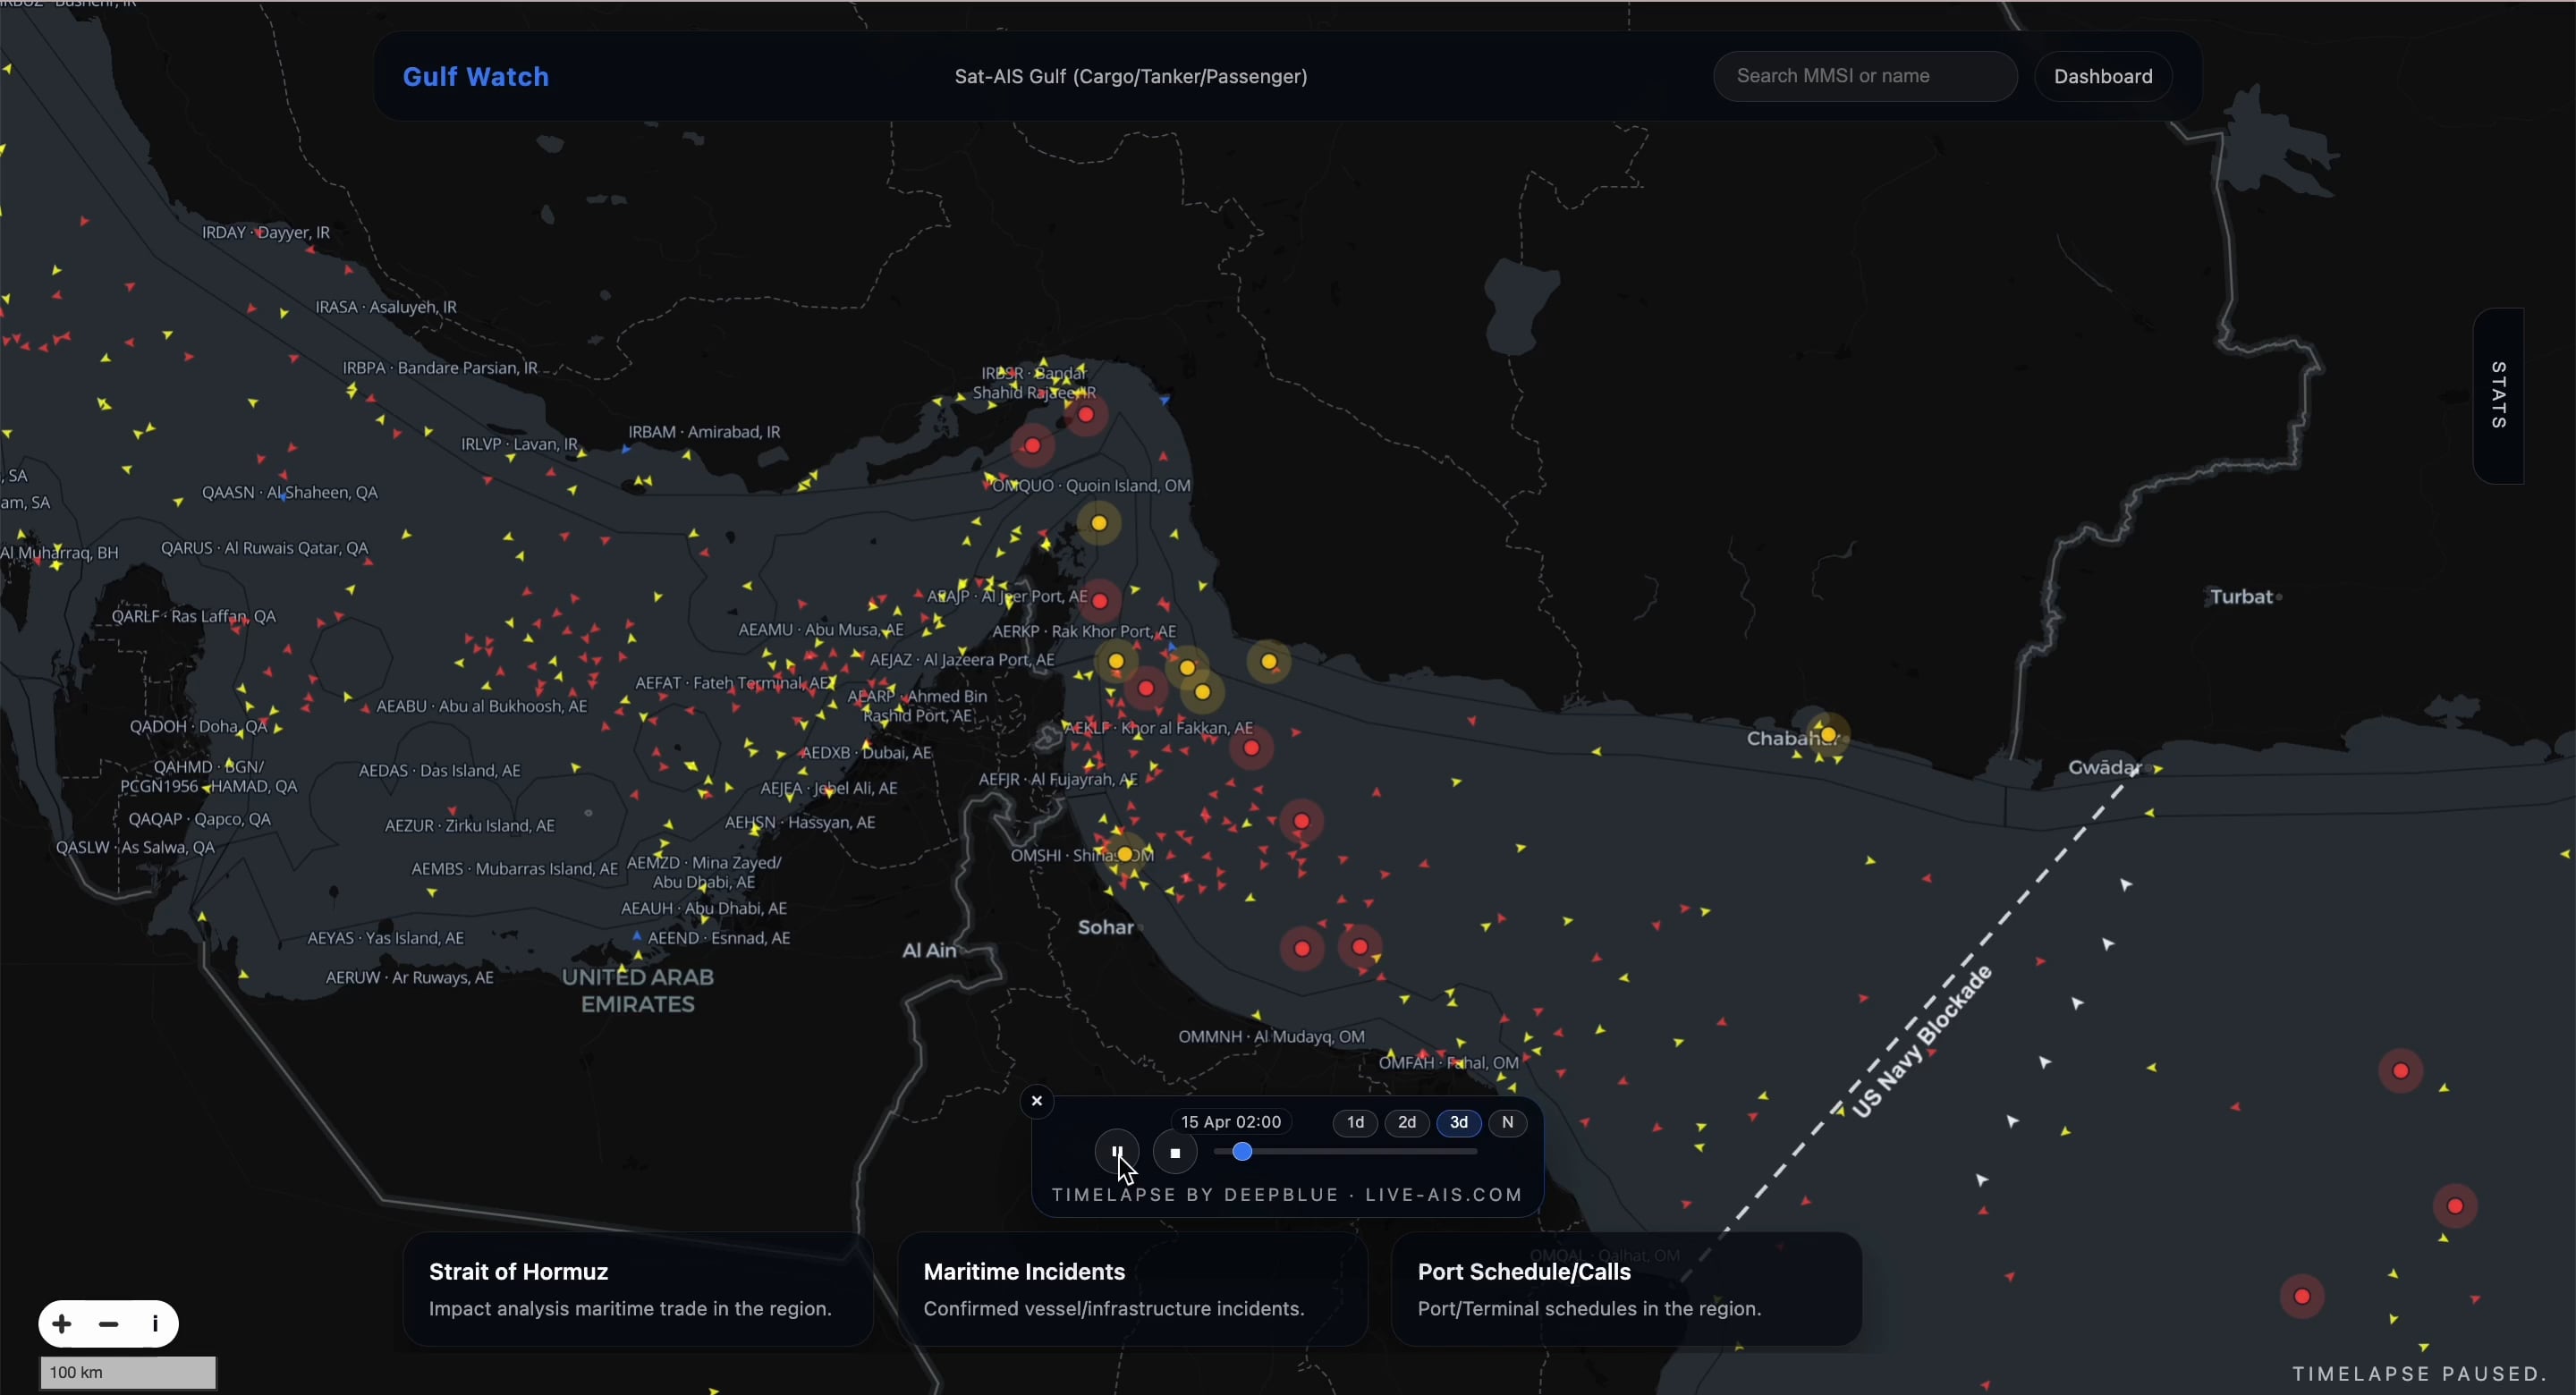Zoom in the map with the plus icon
2576x1395 pixels.
(x=62, y=1324)
